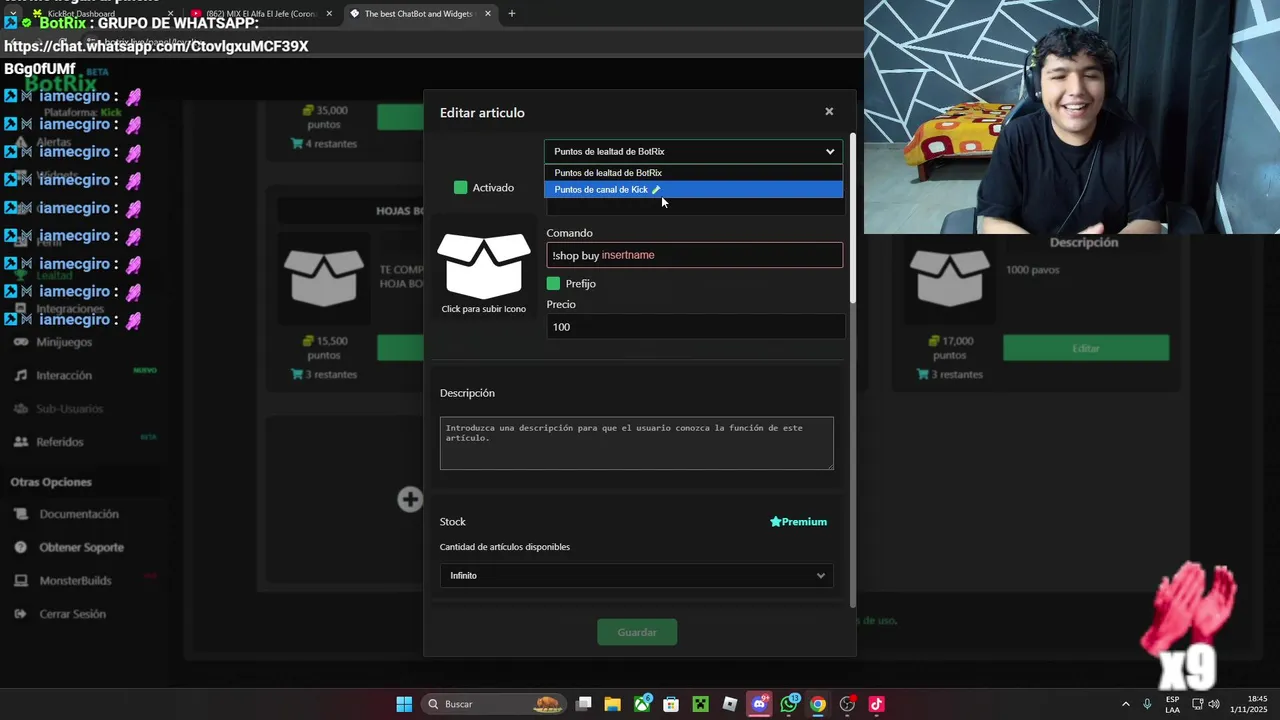Click the dialog's vertical scrollbar
This screenshot has height=720, width=1280.
coord(853,217)
